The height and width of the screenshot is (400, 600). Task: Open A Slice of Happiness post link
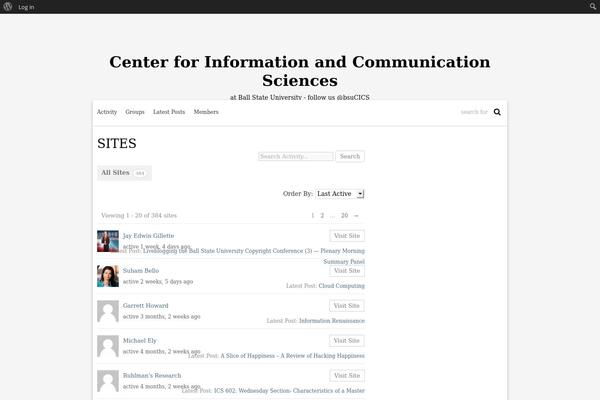(x=292, y=356)
